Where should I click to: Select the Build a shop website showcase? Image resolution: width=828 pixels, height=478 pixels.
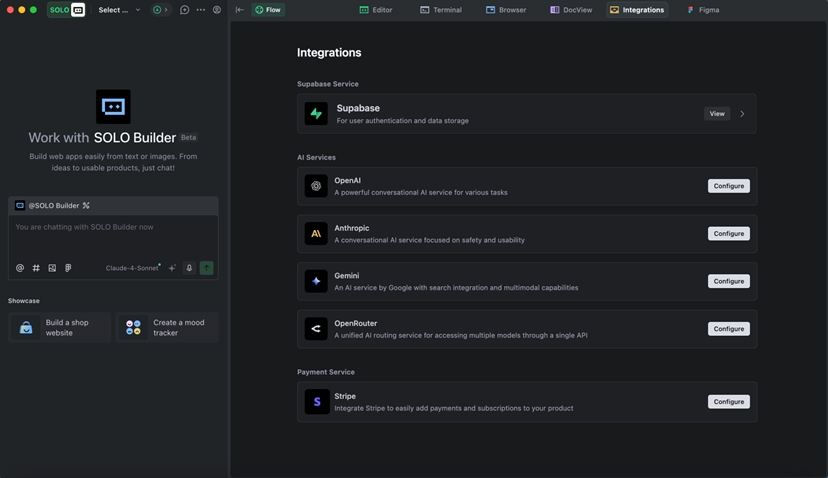59,327
